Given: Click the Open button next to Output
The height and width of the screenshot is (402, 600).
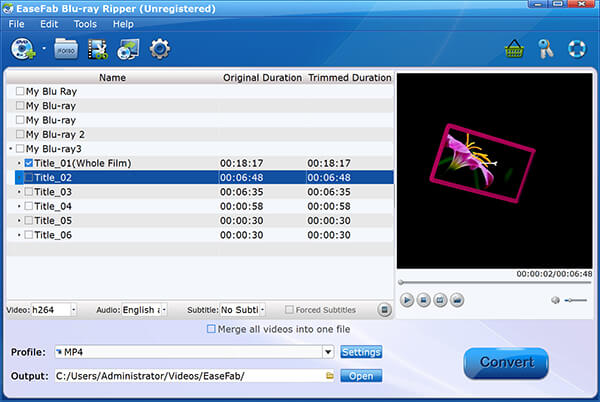Looking at the screenshot, I should pos(361,376).
